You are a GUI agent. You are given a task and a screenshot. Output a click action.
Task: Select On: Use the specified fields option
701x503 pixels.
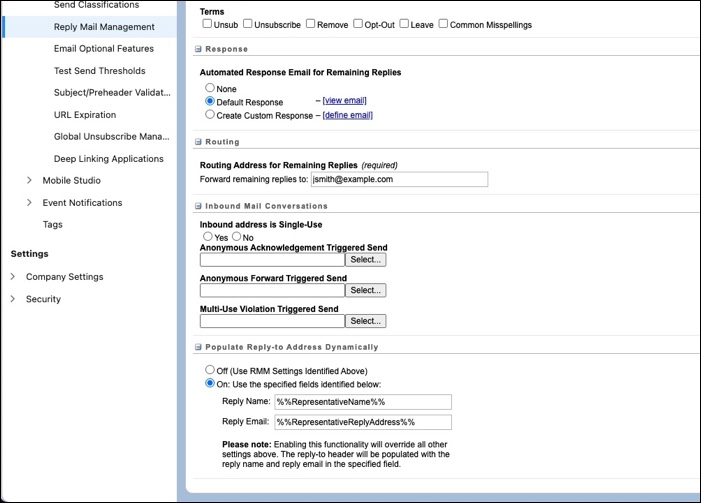point(210,383)
